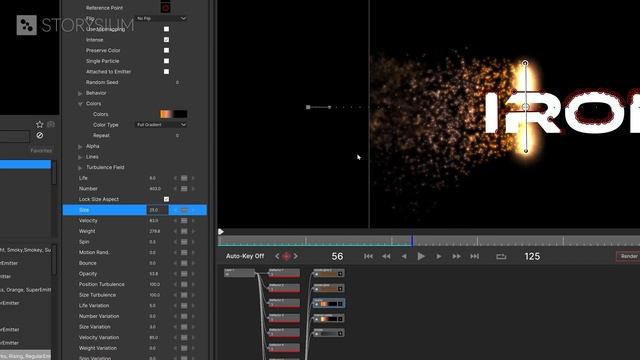Image resolution: width=640 pixels, height=360 pixels.
Task: Select the highlighted blue library item
Action: point(25,164)
